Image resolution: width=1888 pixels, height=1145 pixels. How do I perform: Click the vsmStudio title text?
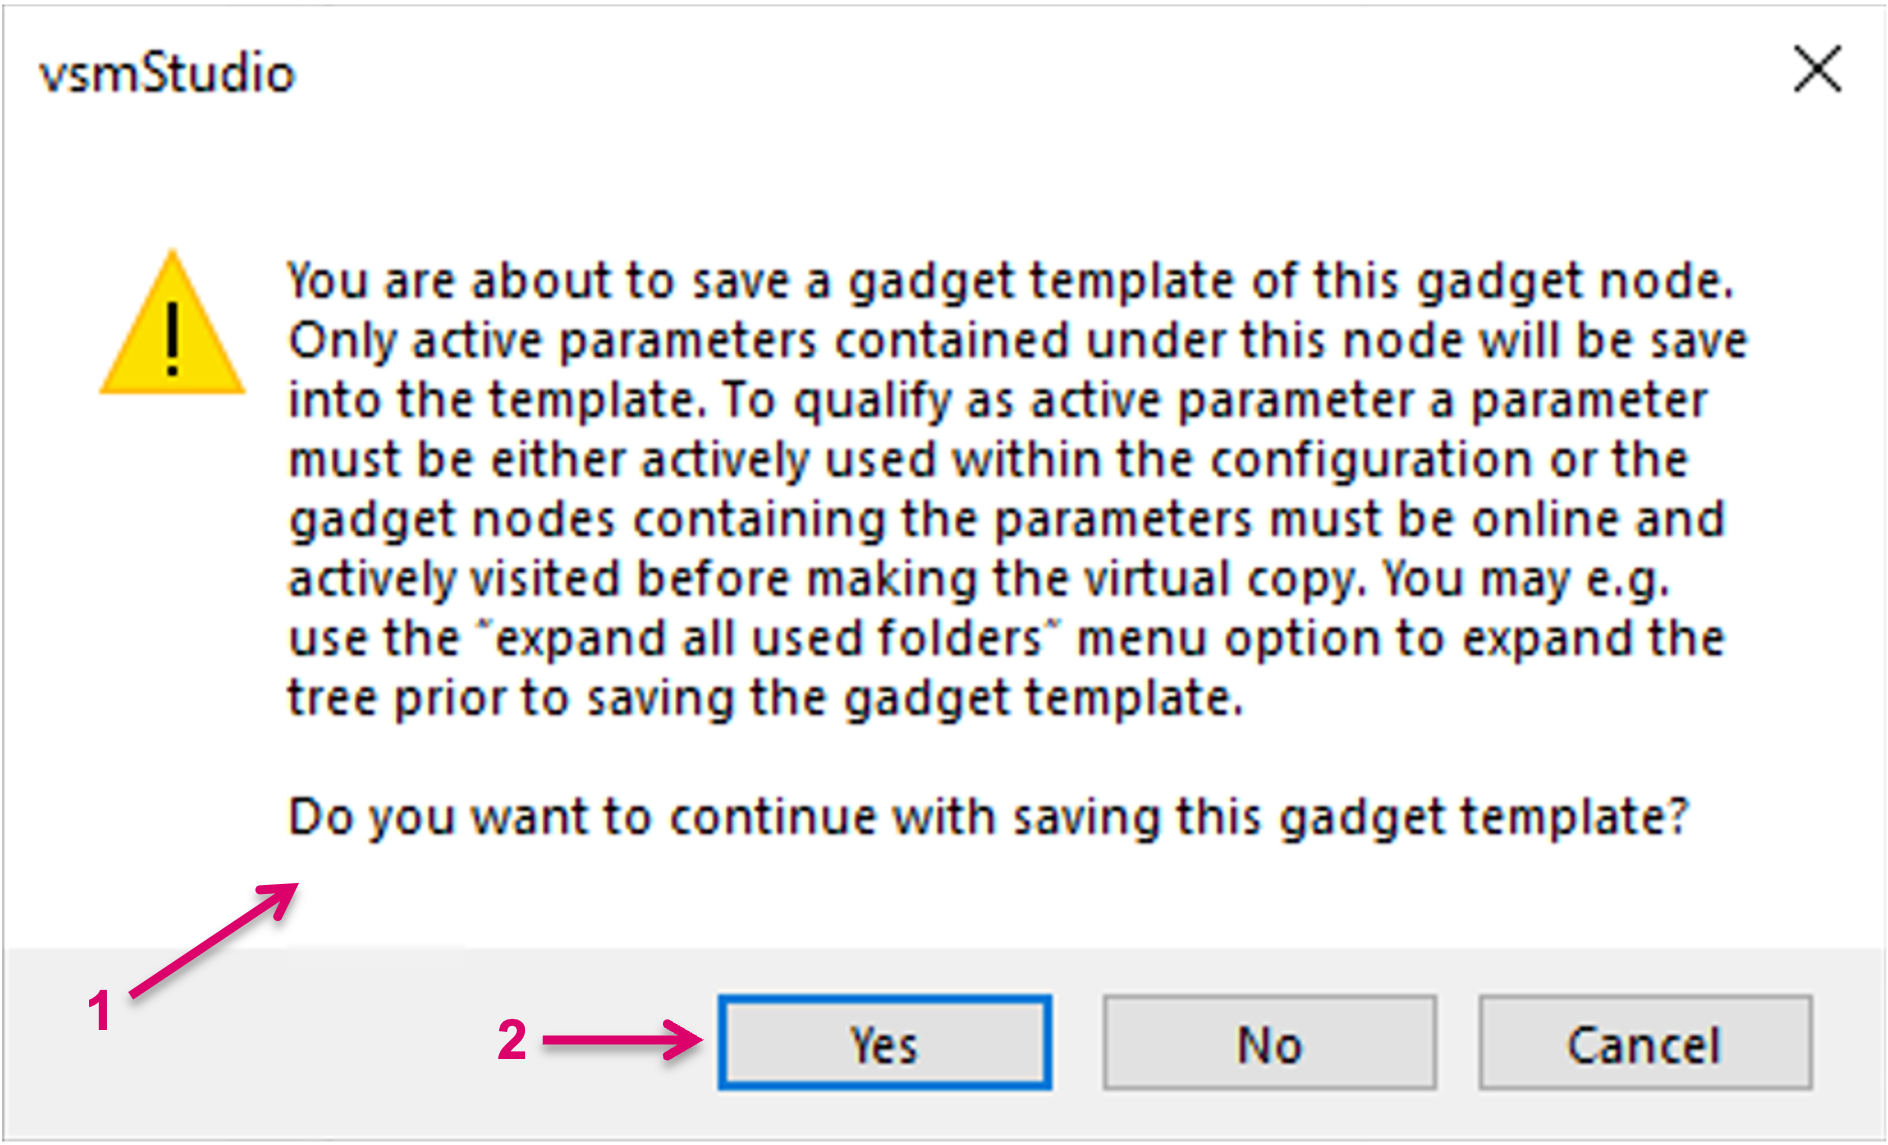(x=167, y=74)
